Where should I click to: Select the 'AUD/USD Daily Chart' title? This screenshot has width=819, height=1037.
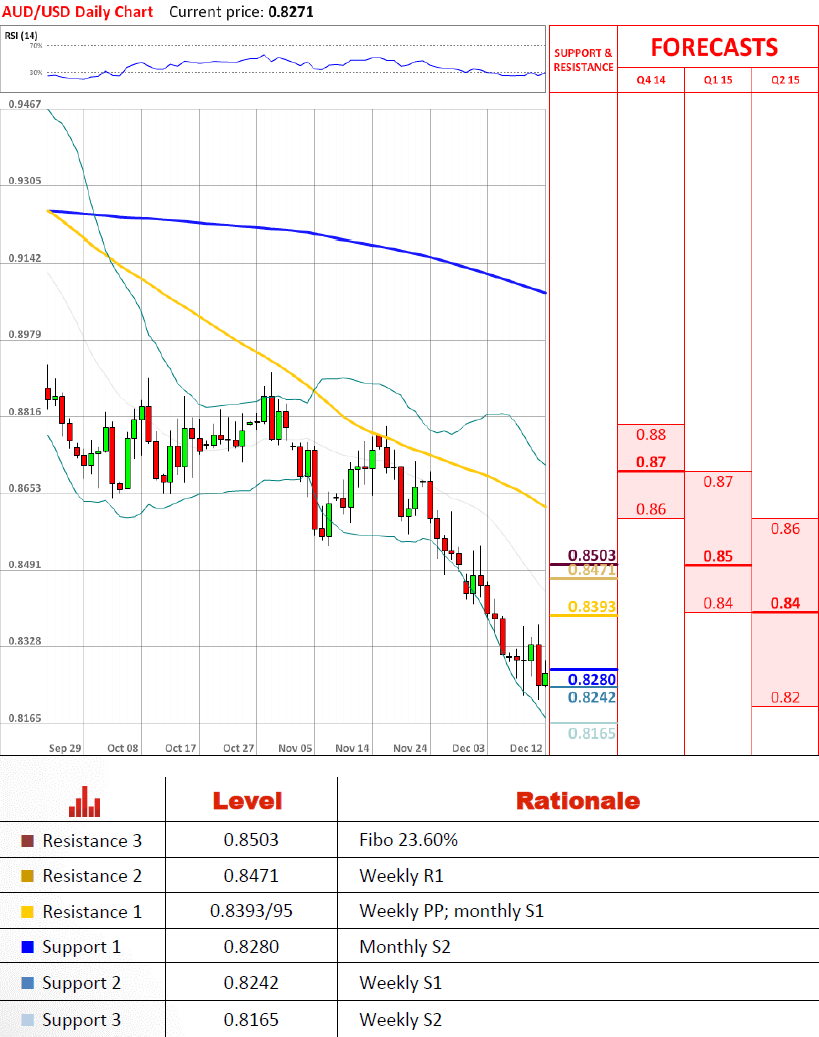77,12
